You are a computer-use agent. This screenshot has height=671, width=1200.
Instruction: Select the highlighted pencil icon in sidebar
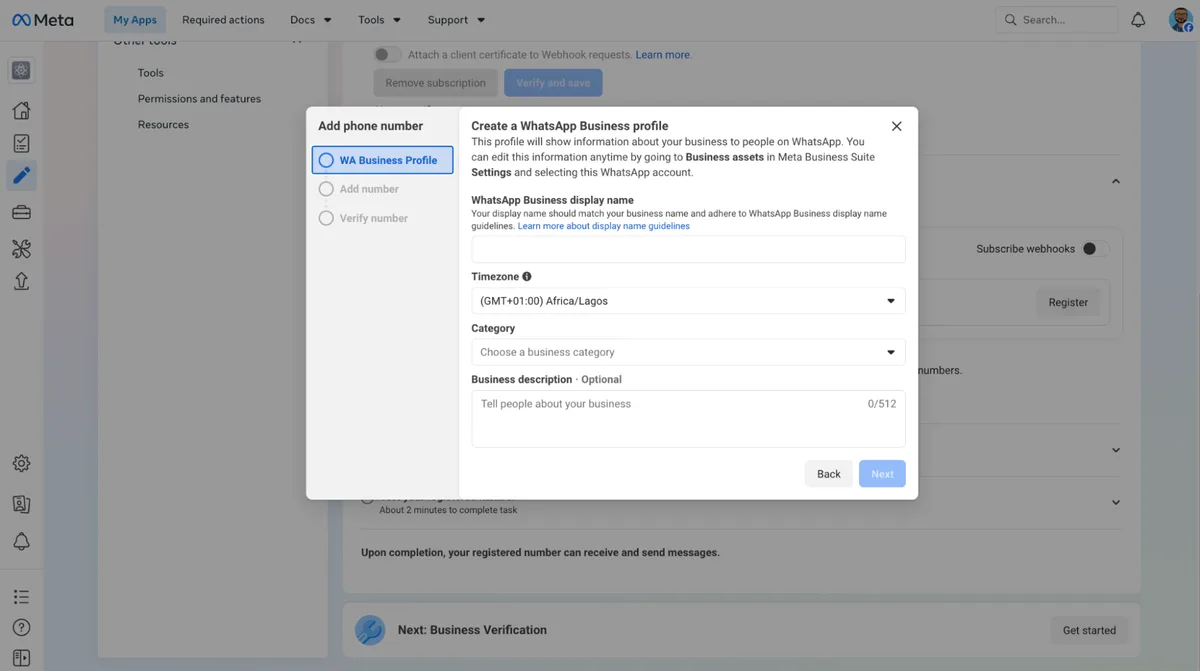[x=21, y=176]
